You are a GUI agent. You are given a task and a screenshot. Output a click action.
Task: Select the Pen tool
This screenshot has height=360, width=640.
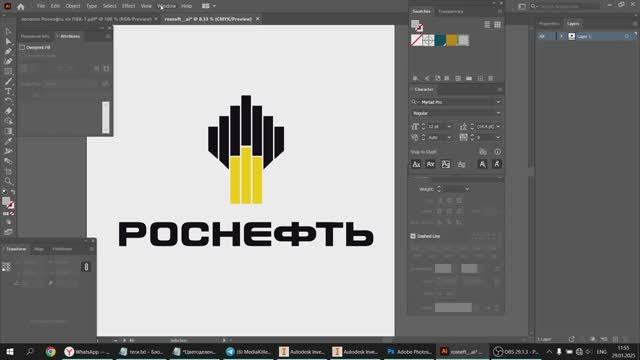tap(8, 51)
